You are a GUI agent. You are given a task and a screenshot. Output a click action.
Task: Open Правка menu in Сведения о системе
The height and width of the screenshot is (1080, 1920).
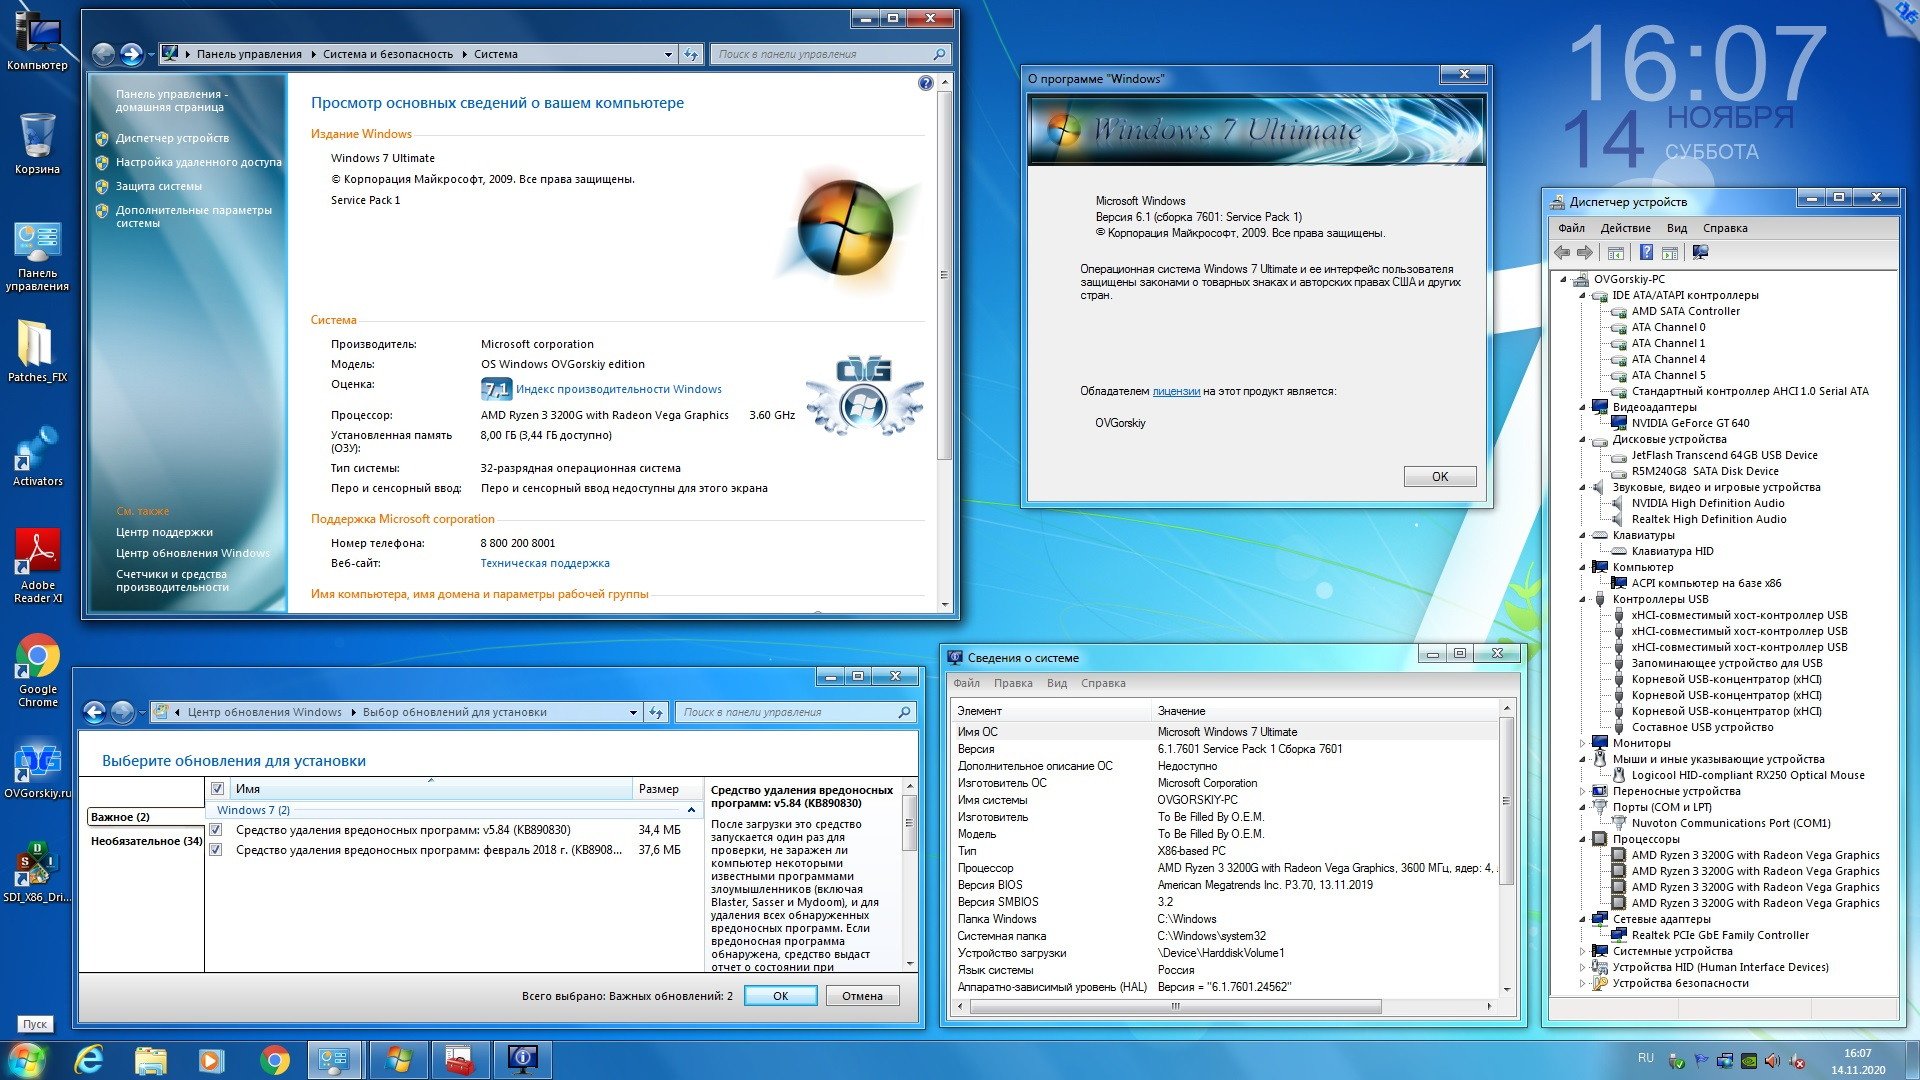(x=1013, y=684)
